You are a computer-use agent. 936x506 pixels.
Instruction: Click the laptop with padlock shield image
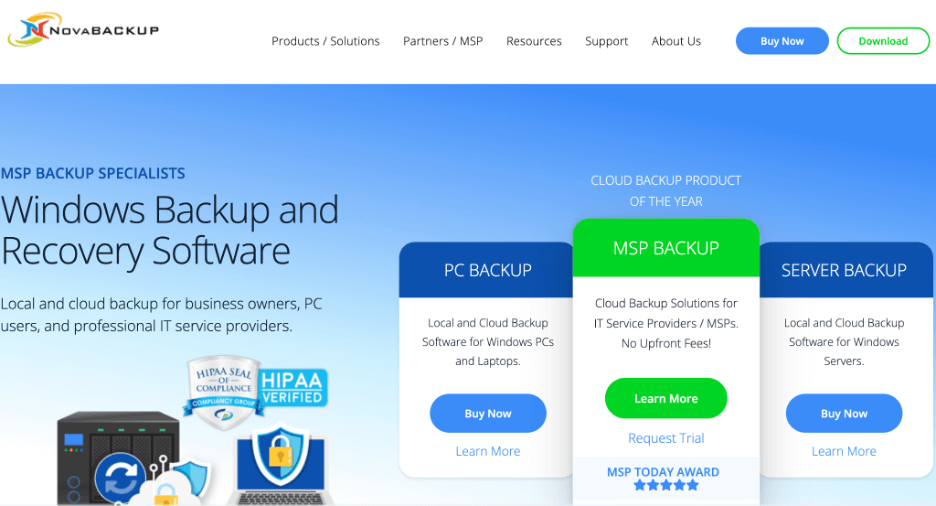(x=281, y=464)
